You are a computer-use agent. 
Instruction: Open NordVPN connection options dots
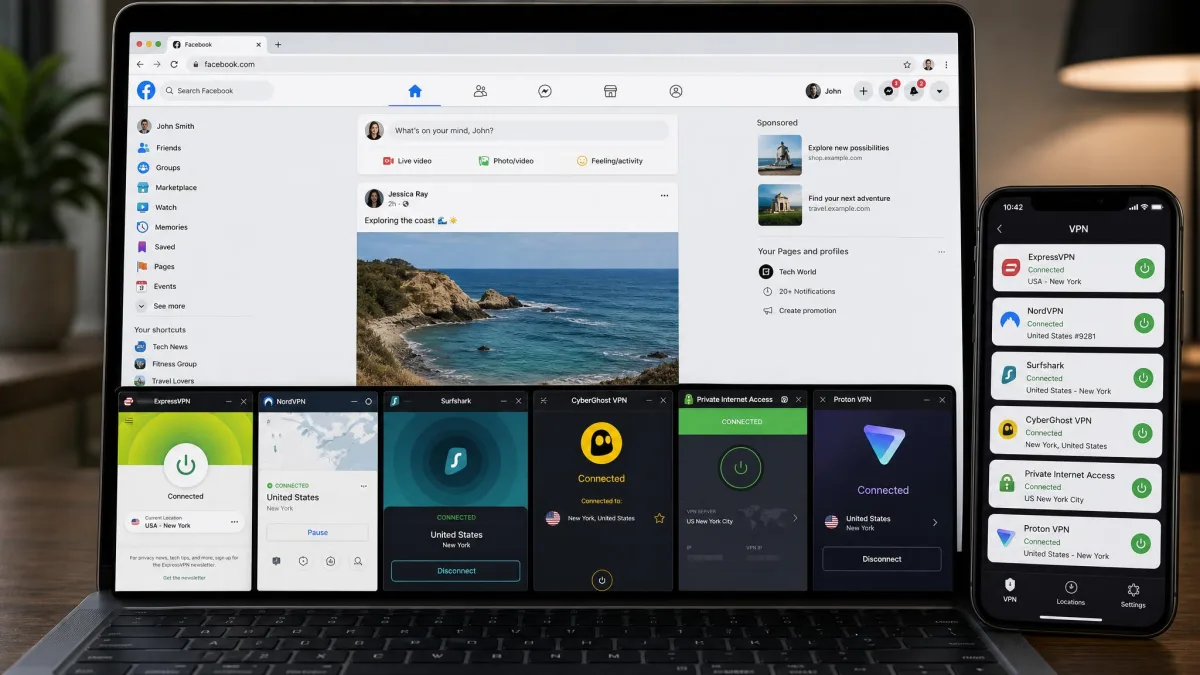click(363, 485)
